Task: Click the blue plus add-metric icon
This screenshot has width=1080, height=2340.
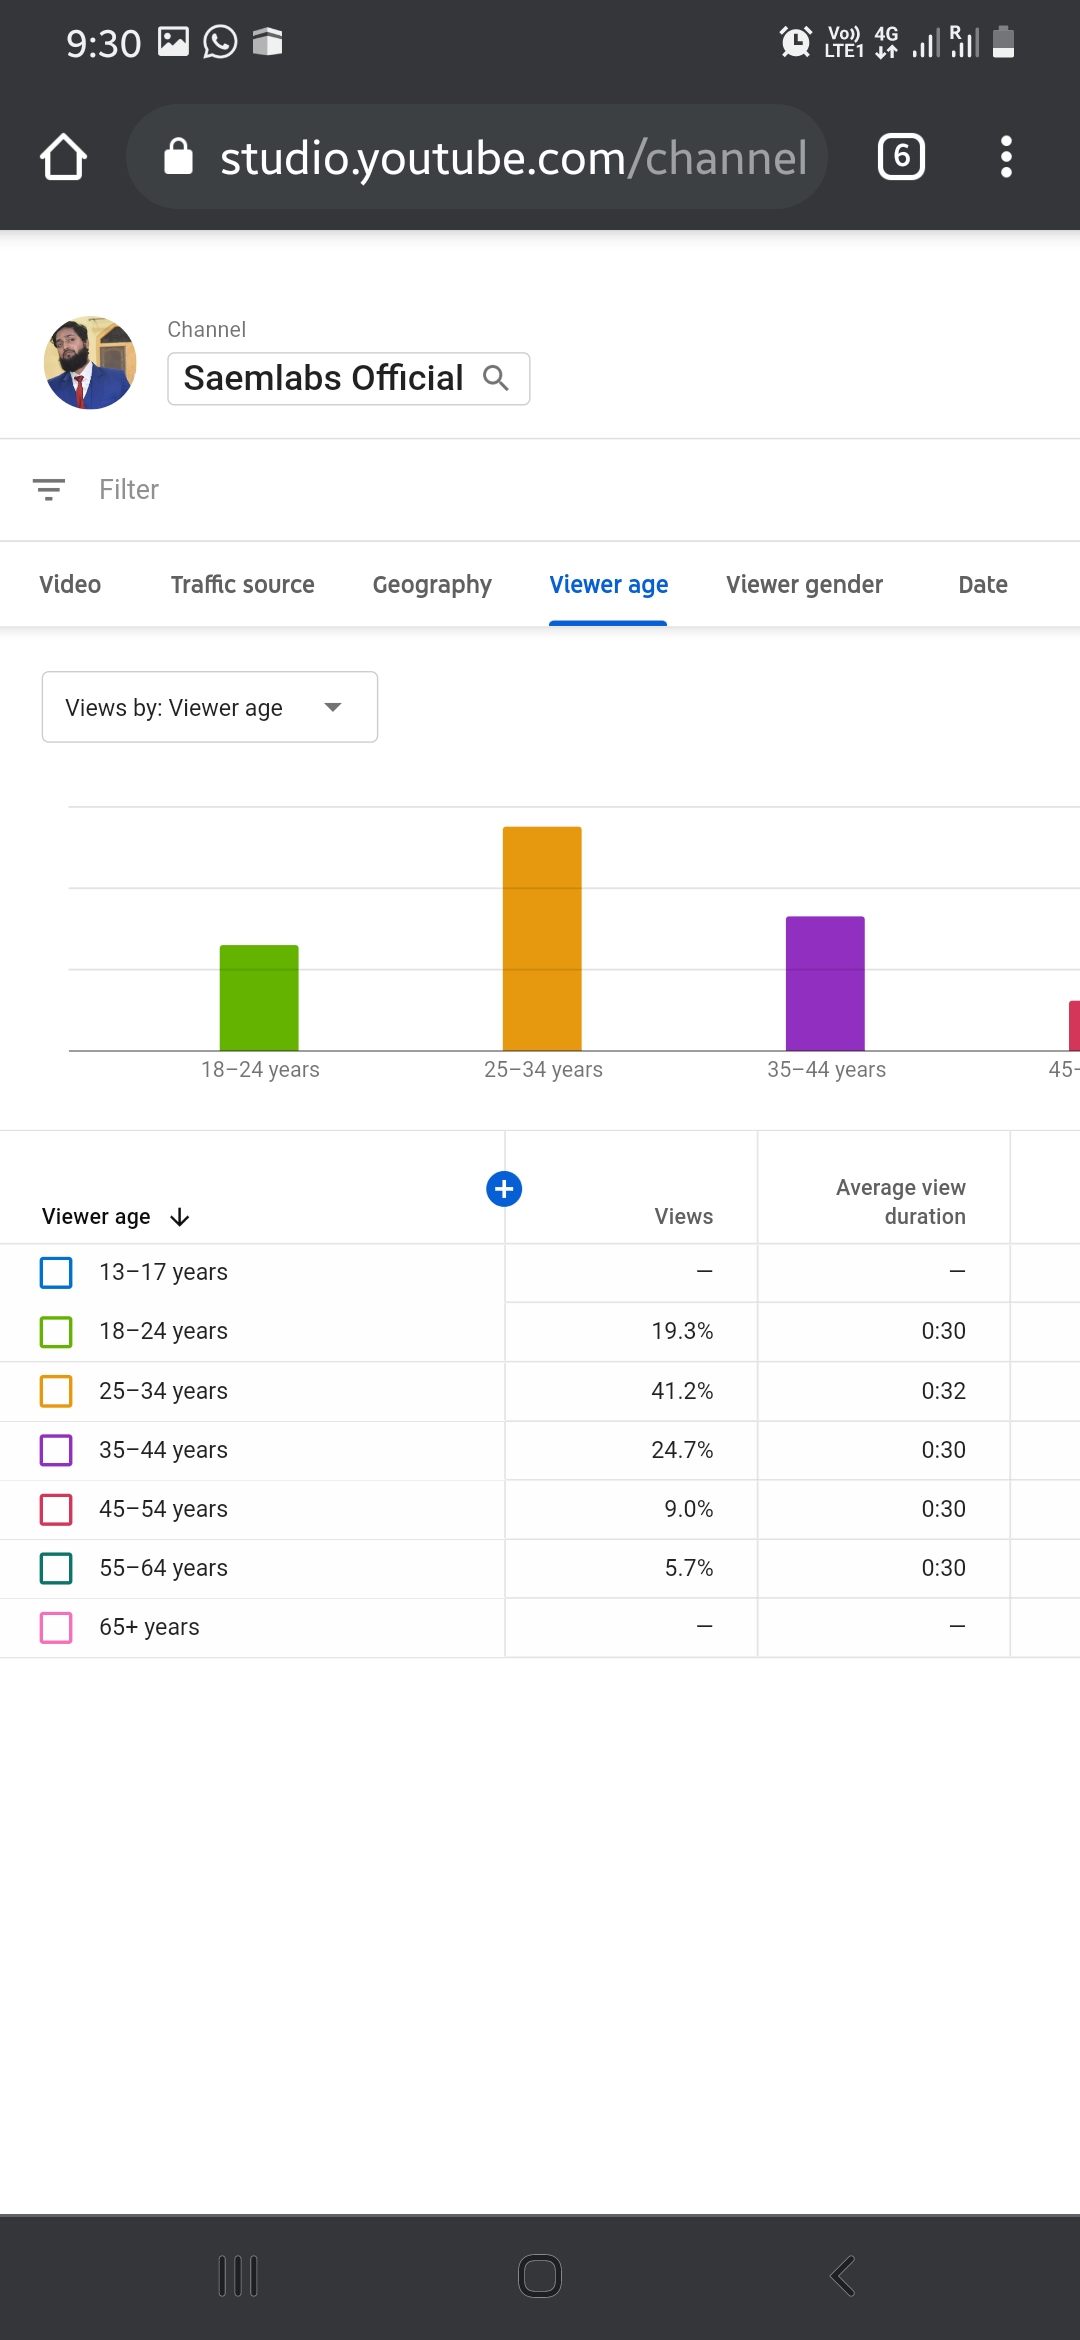Action: (504, 1189)
